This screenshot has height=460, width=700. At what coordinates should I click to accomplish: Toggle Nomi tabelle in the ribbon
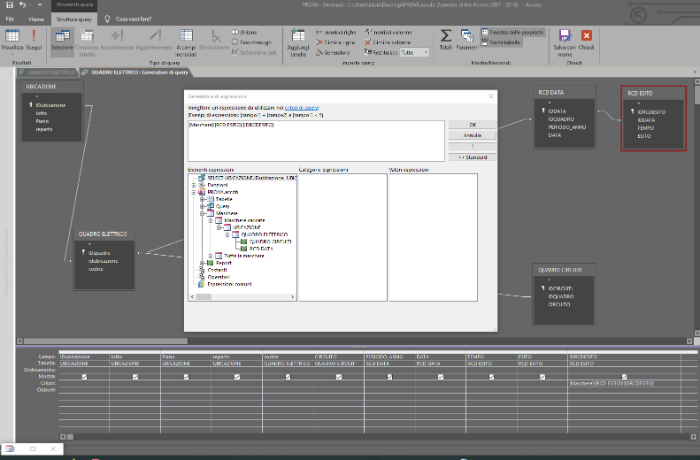point(501,42)
